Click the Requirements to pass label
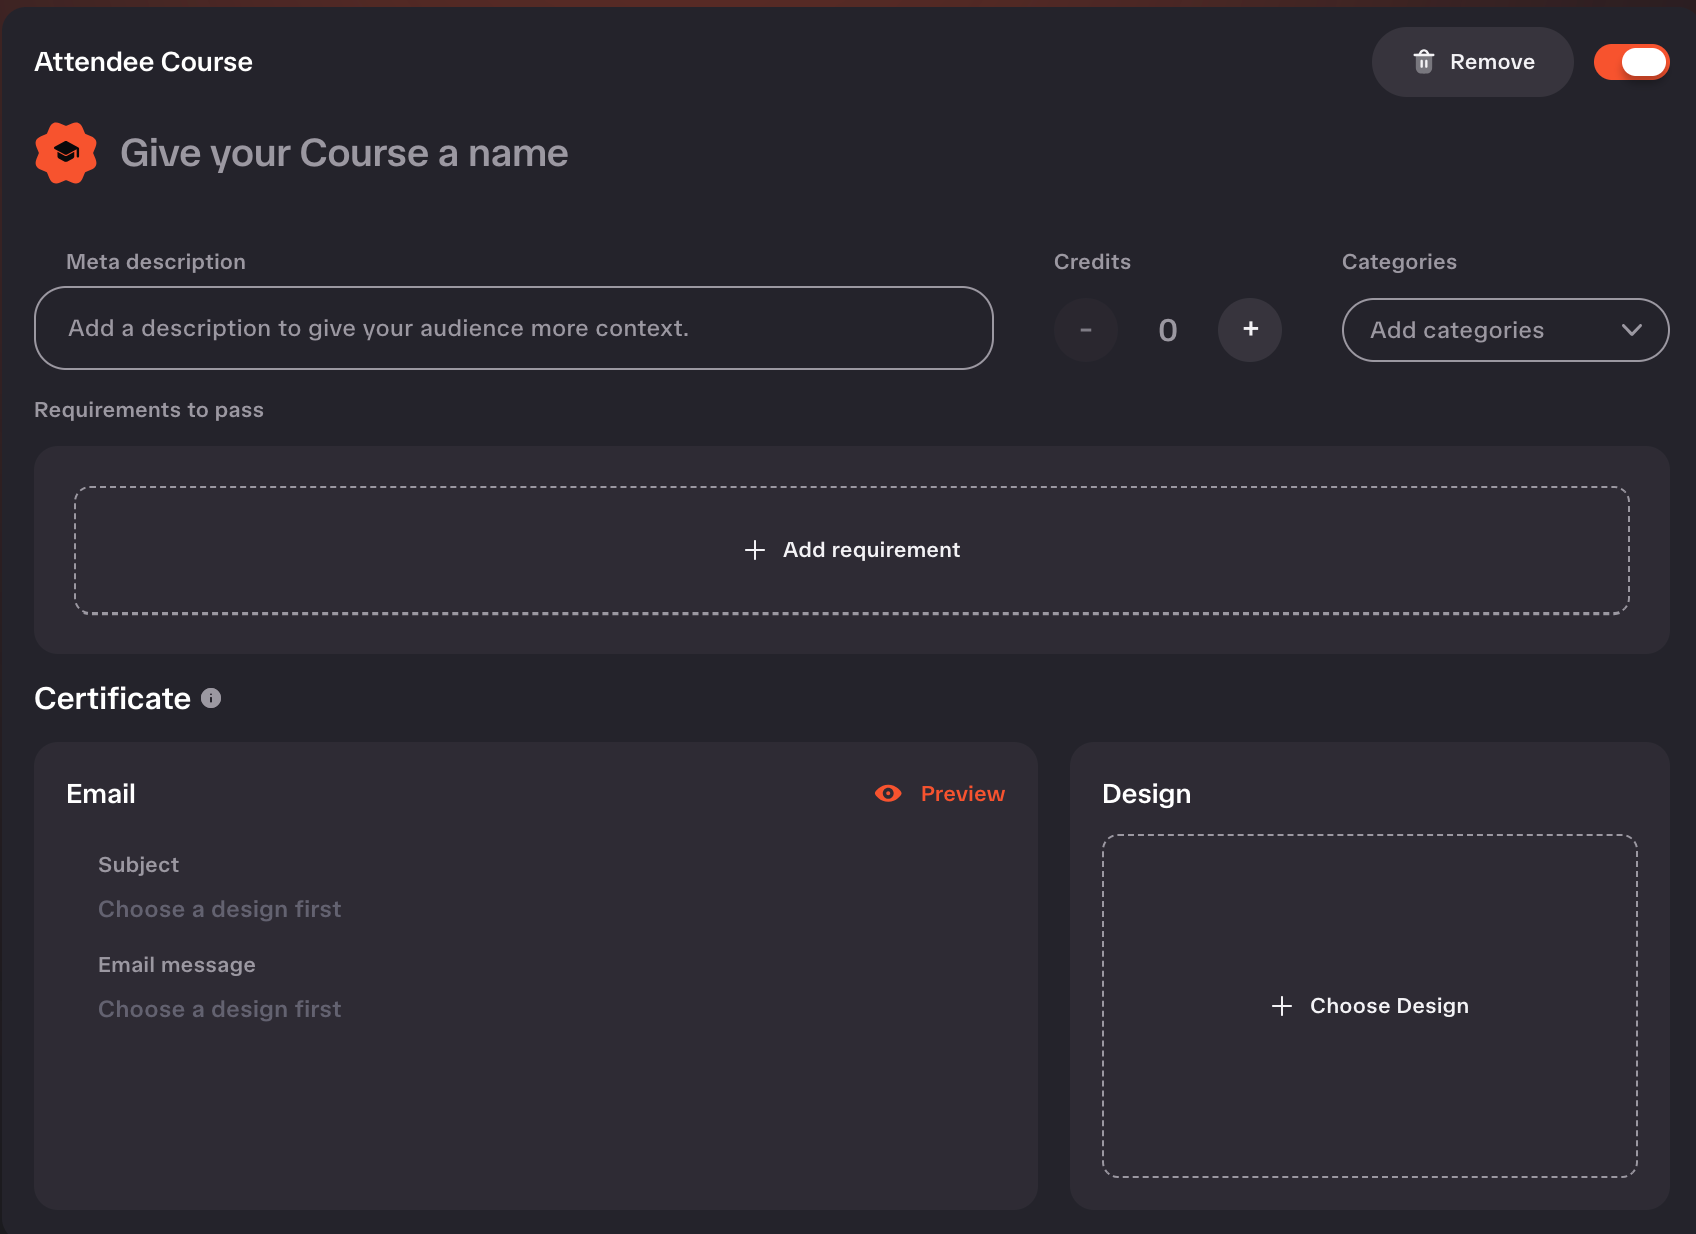1696x1234 pixels. pyautogui.click(x=149, y=410)
